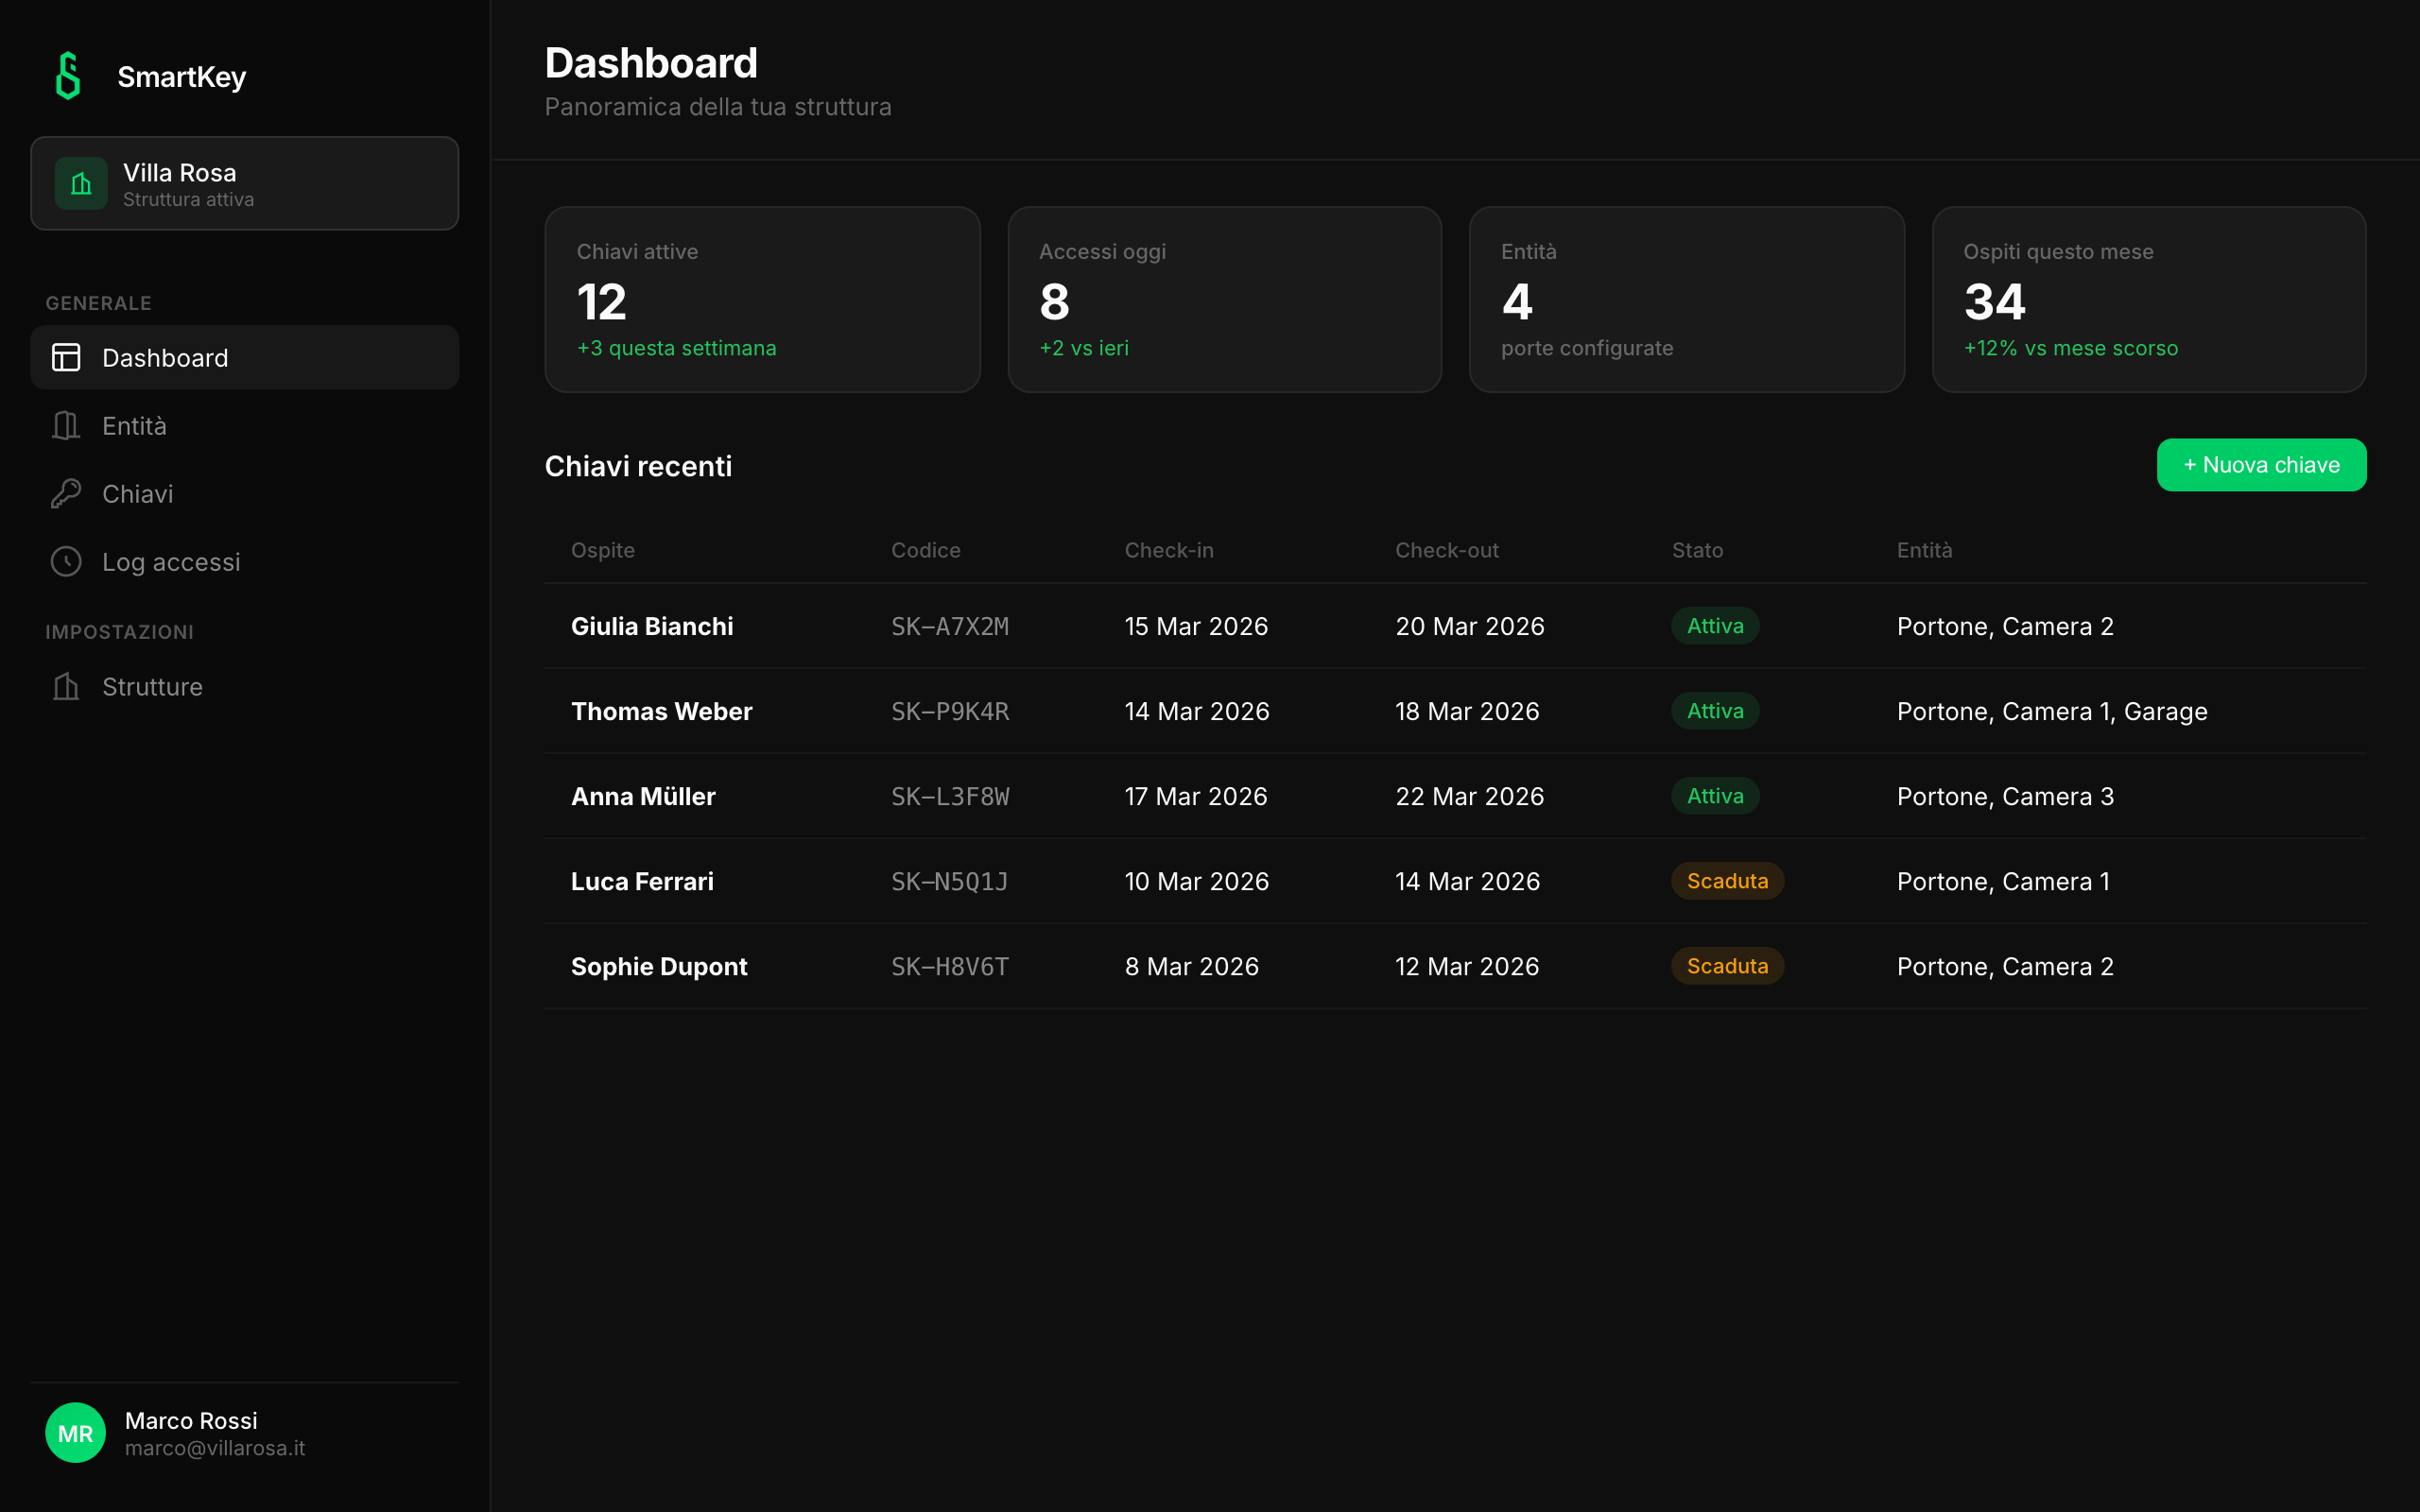2420x1512 pixels.
Task: Open the Log accessi menu item
Action: (x=171, y=562)
